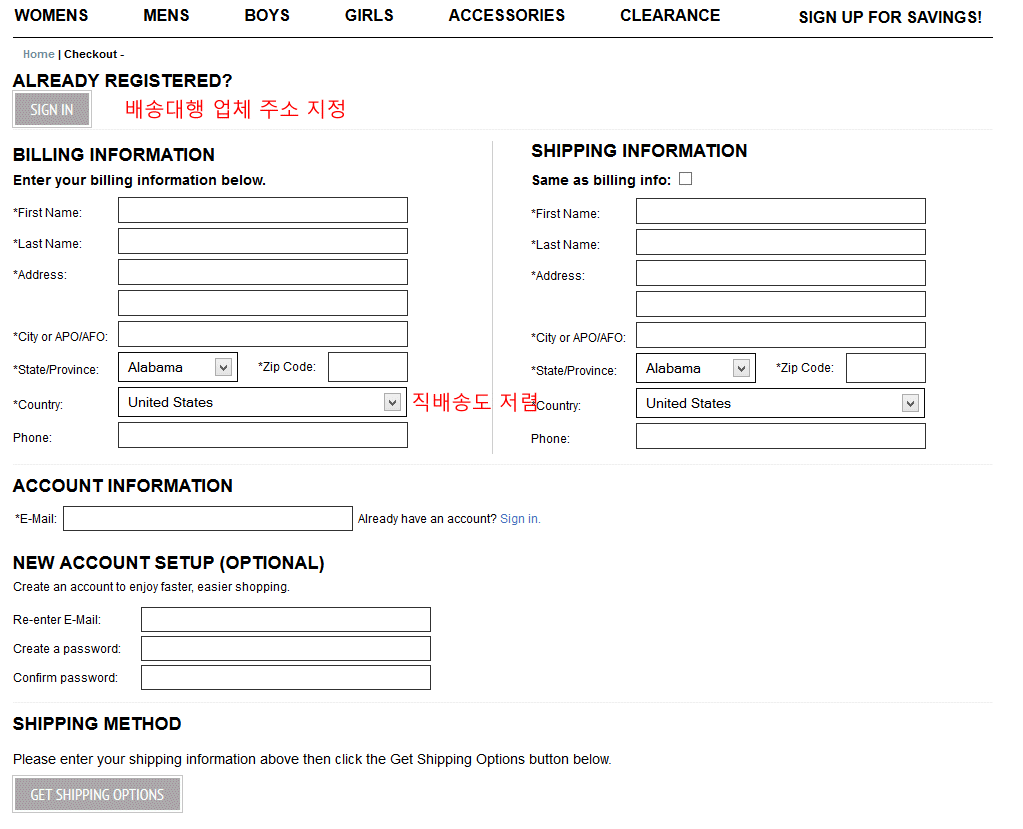This screenshot has width=1023, height=829.
Task: Select the ACCESSORIES menu item
Action: [x=506, y=16]
